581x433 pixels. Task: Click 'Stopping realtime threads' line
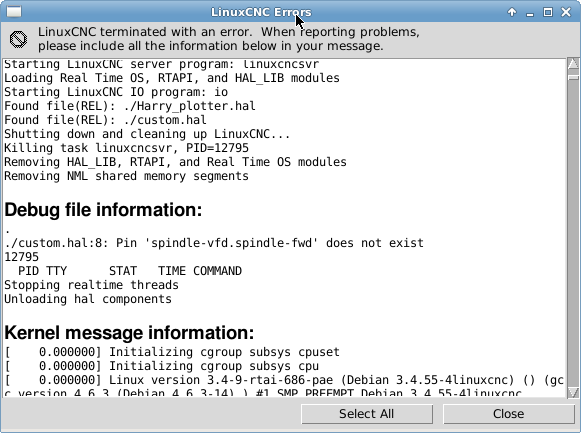click(91, 285)
